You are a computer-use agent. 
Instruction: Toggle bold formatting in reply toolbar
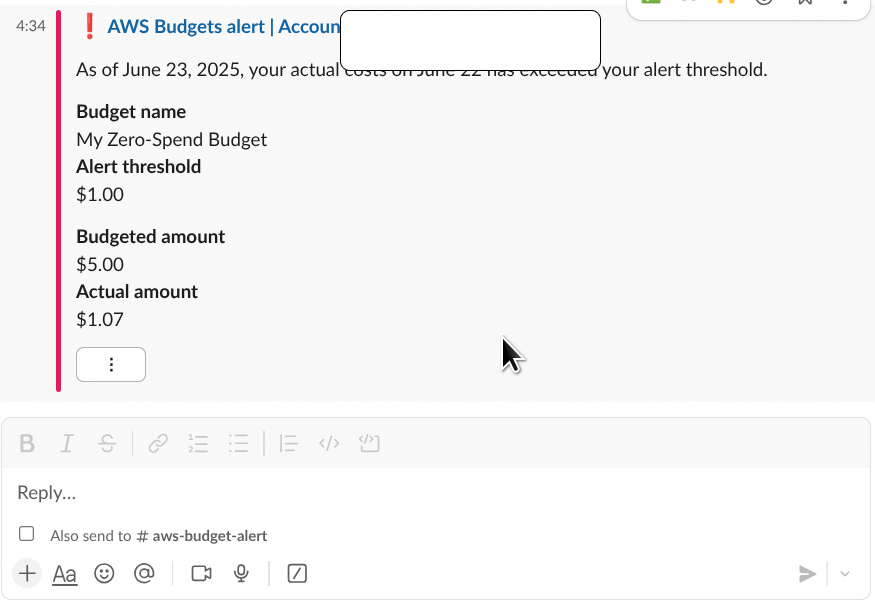click(x=27, y=444)
